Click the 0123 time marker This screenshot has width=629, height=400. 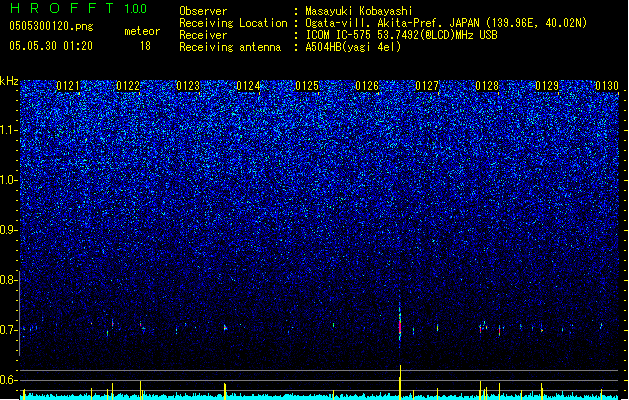(188, 86)
